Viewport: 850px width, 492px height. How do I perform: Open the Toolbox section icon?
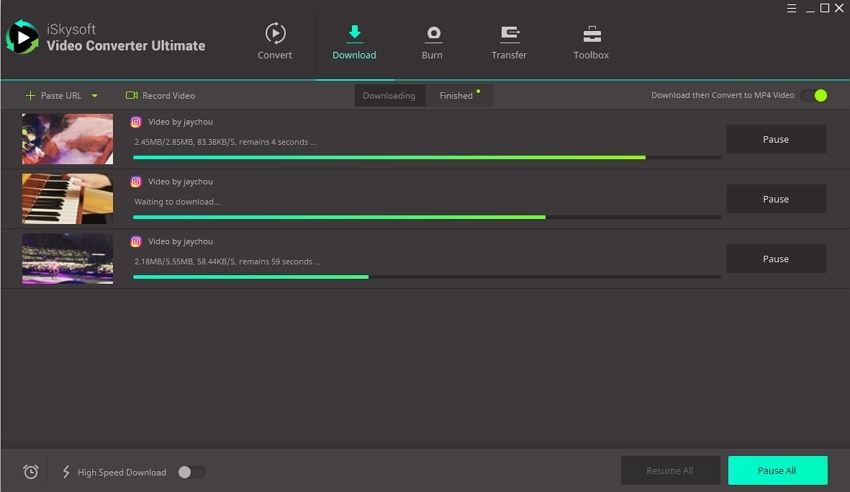click(591, 34)
